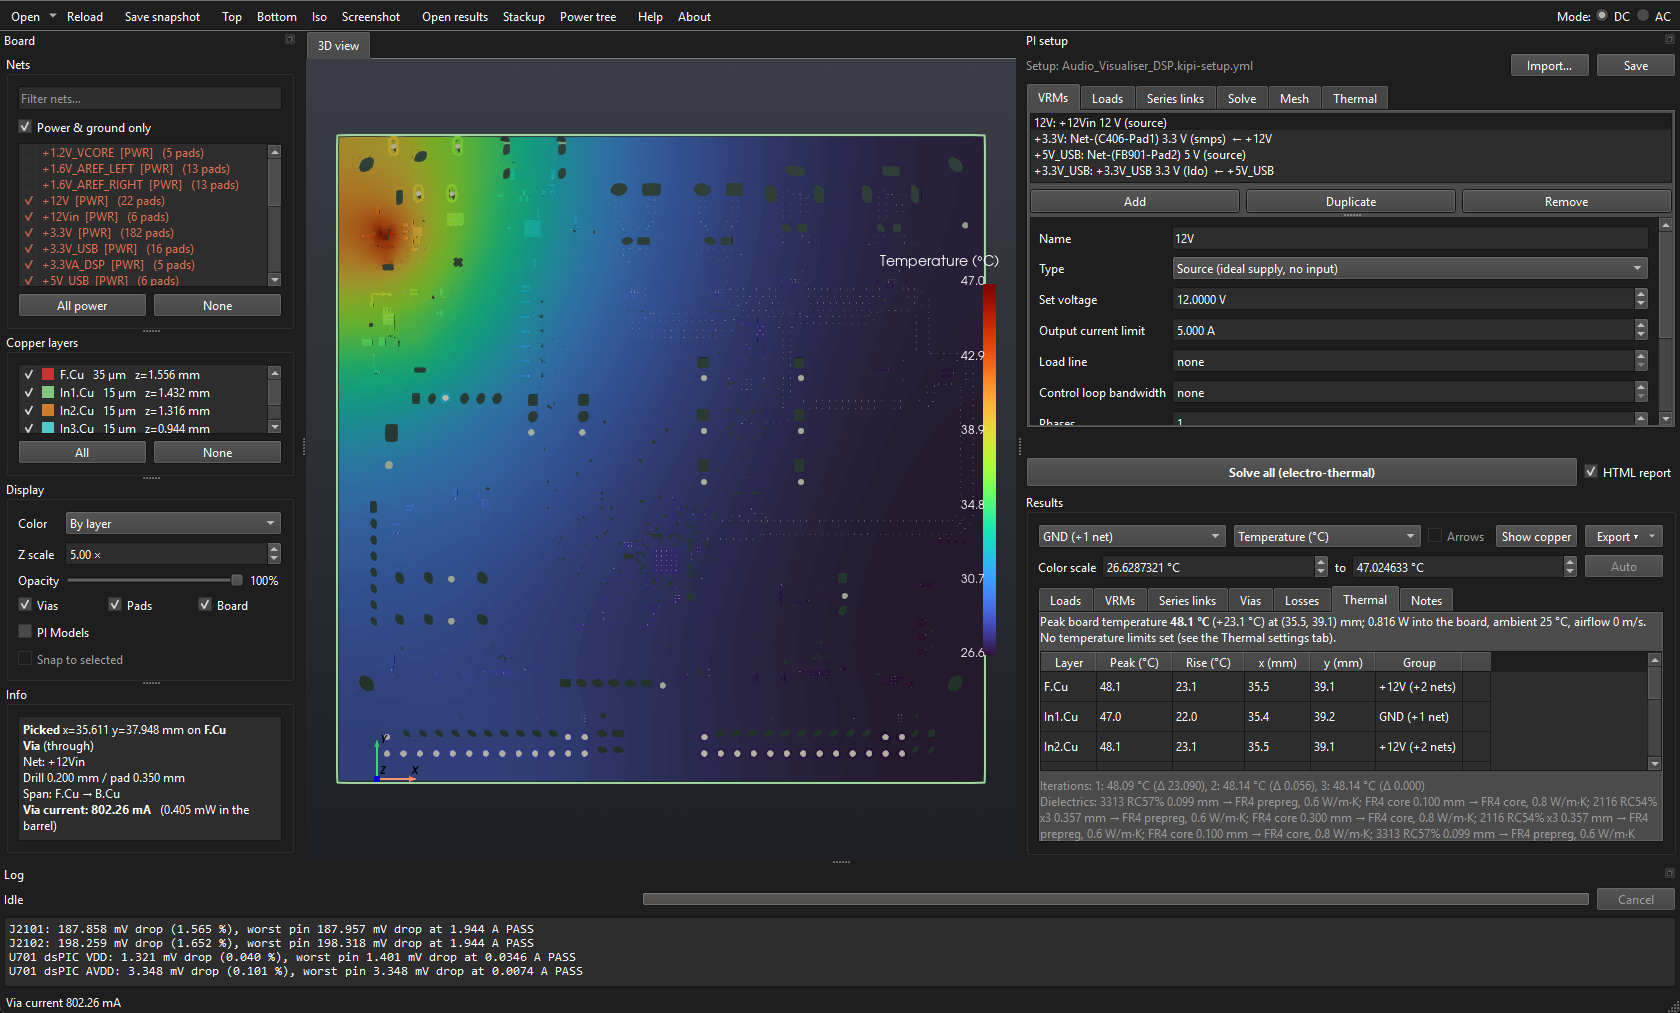The height and width of the screenshot is (1013, 1680).
Task: Click the Screenshot toolbar item
Action: [370, 17]
